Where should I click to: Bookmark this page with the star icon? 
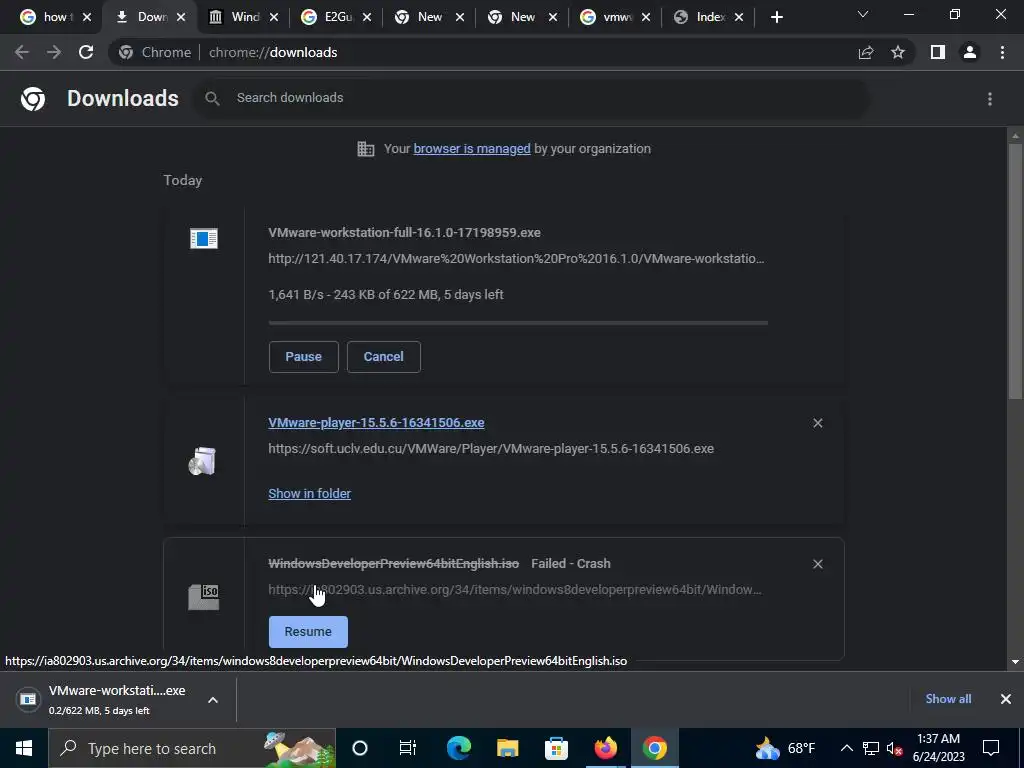(x=898, y=52)
